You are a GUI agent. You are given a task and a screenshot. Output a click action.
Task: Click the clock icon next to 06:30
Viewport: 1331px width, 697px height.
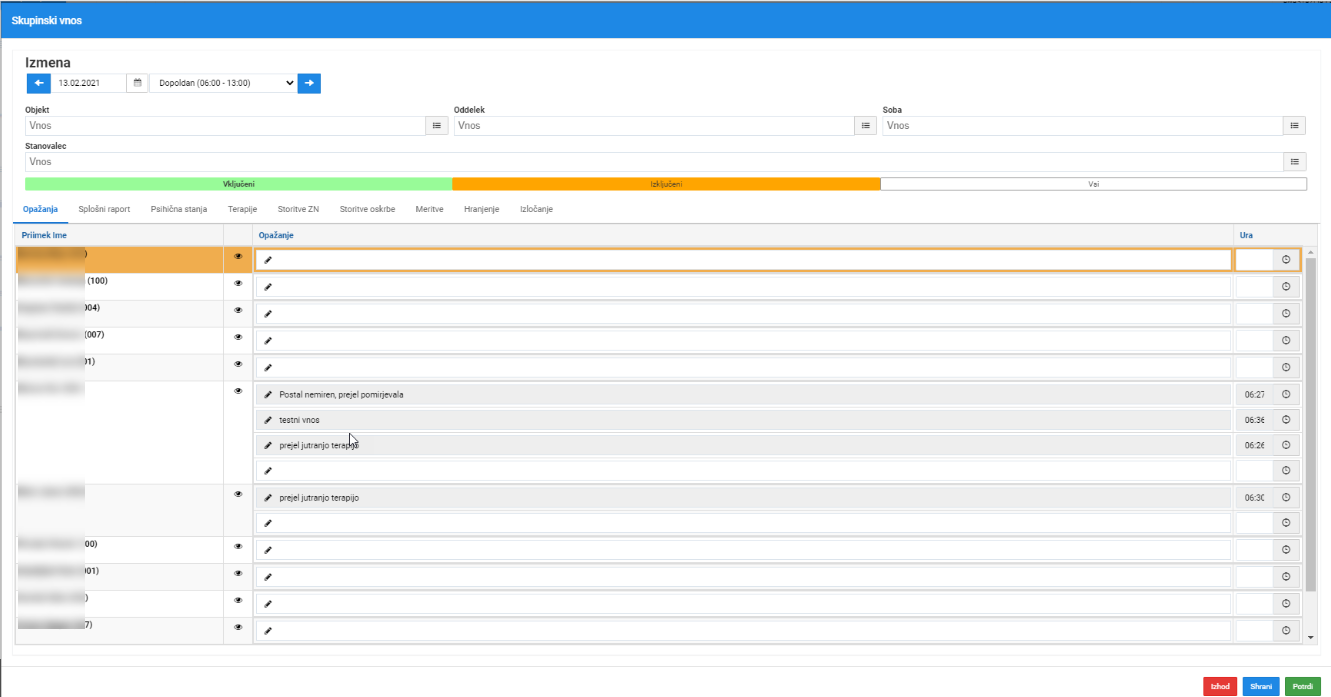(1286, 497)
